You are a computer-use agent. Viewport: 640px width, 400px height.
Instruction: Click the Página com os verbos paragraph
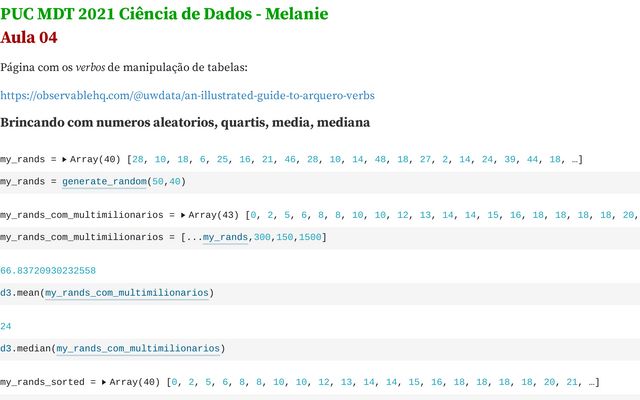pyautogui.click(x=124, y=67)
